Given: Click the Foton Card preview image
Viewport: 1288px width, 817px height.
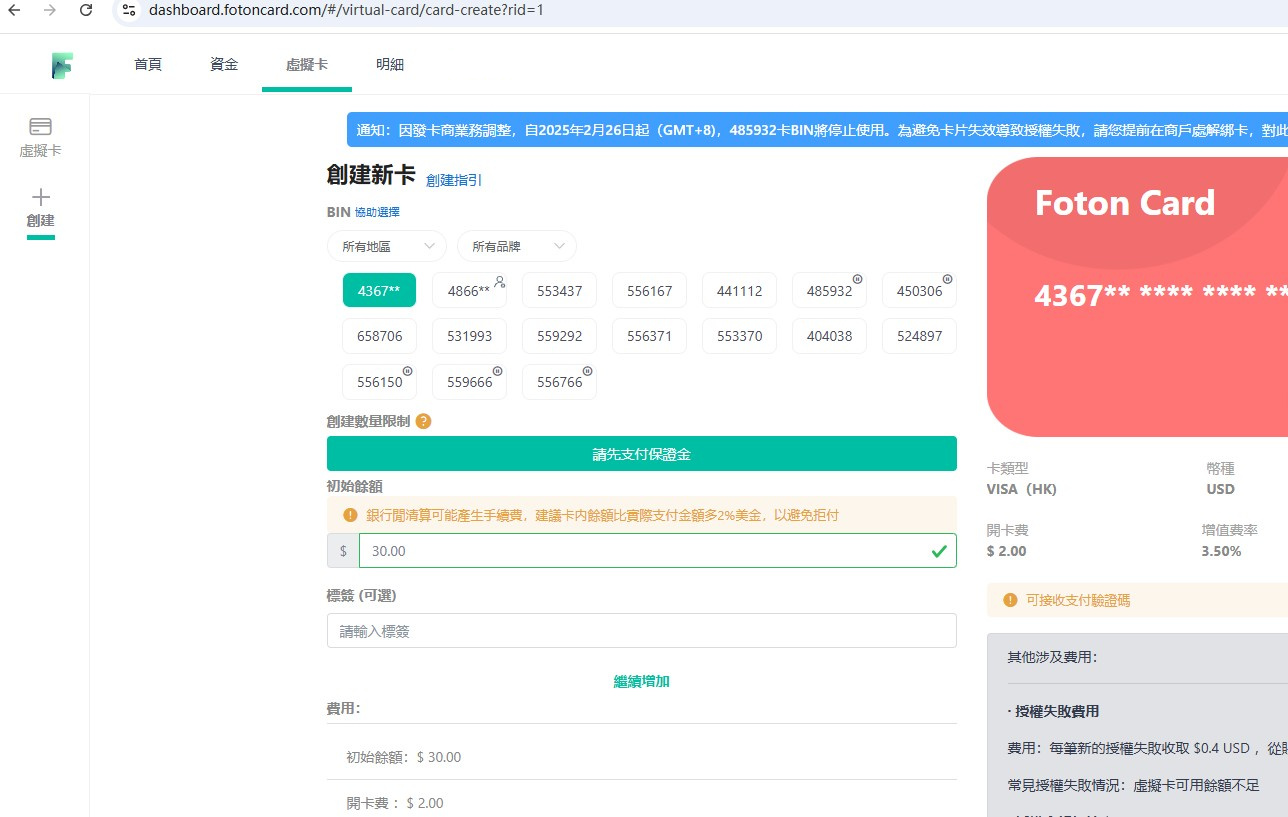Looking at the screenshot, I should [1137, 297].
